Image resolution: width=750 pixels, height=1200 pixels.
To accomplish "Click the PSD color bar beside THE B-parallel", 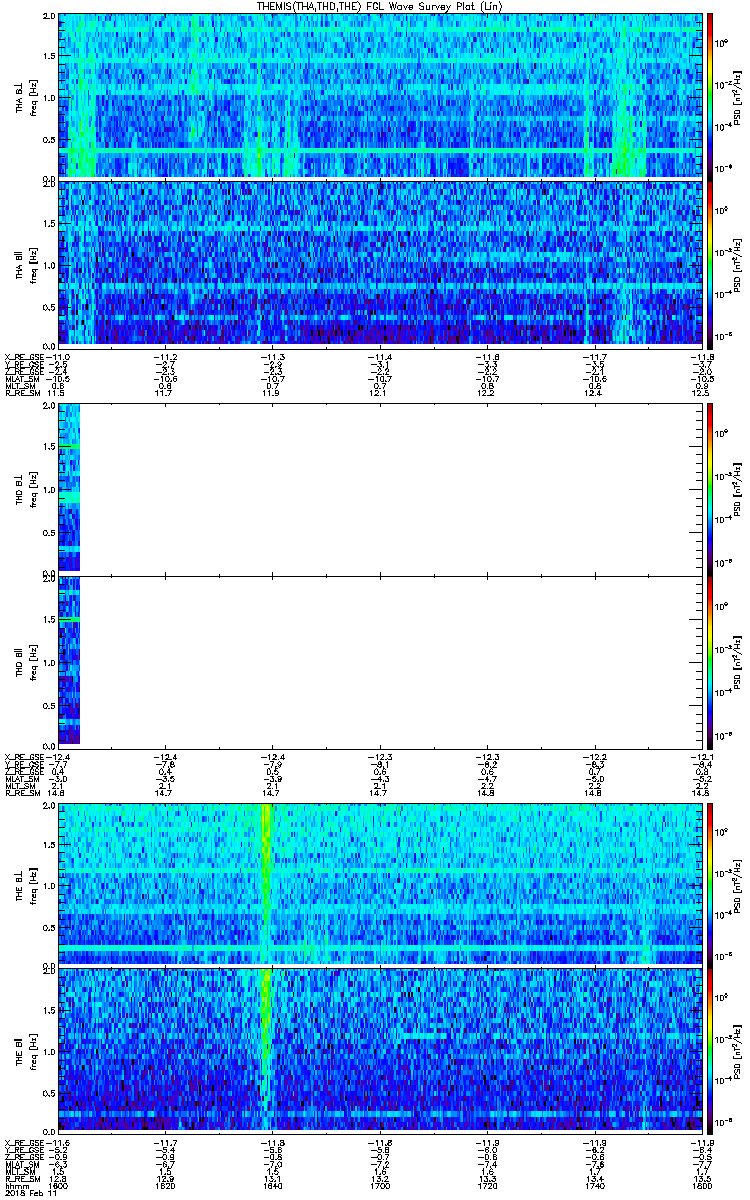I will coord(710,1052).
